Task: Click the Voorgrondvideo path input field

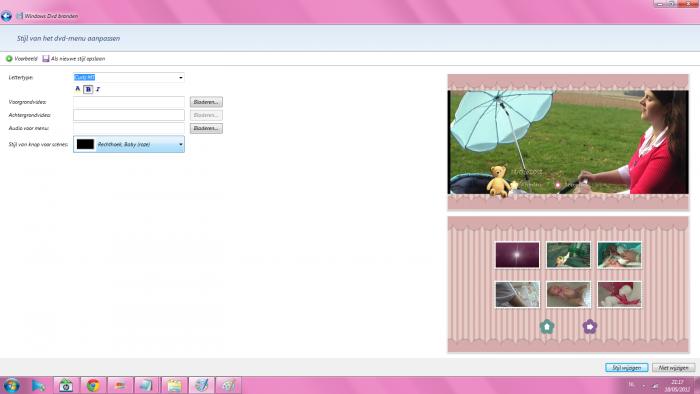Action: point(129,102)
